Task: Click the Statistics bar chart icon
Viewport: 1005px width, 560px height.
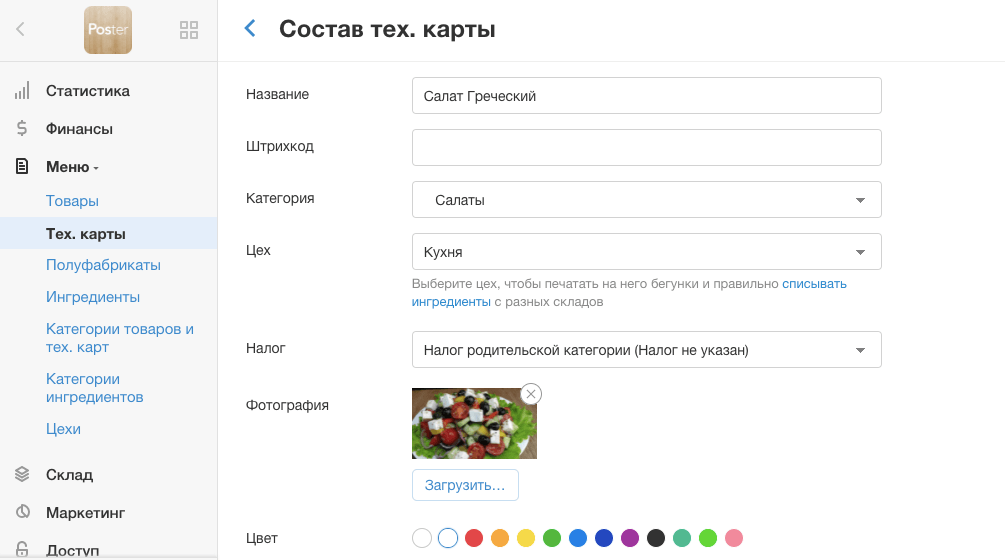Action: click(22, 91)
